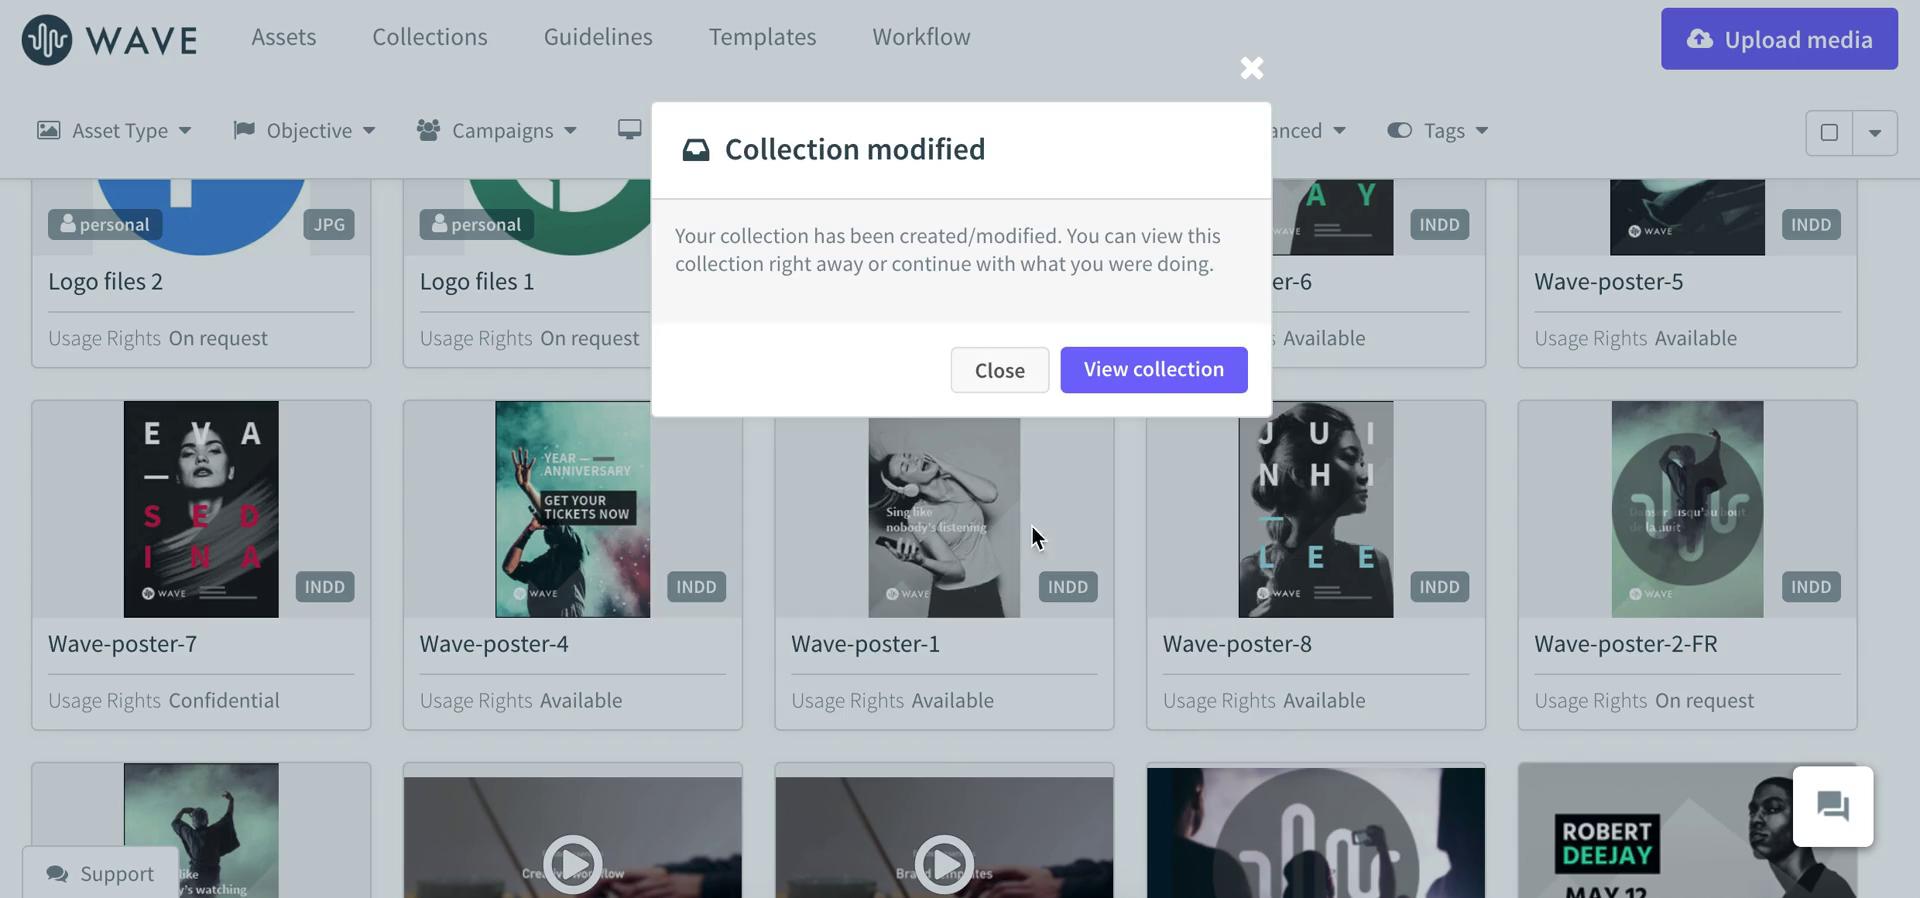
Task: Close the Collection modified dialog
Action: point(999,370)
